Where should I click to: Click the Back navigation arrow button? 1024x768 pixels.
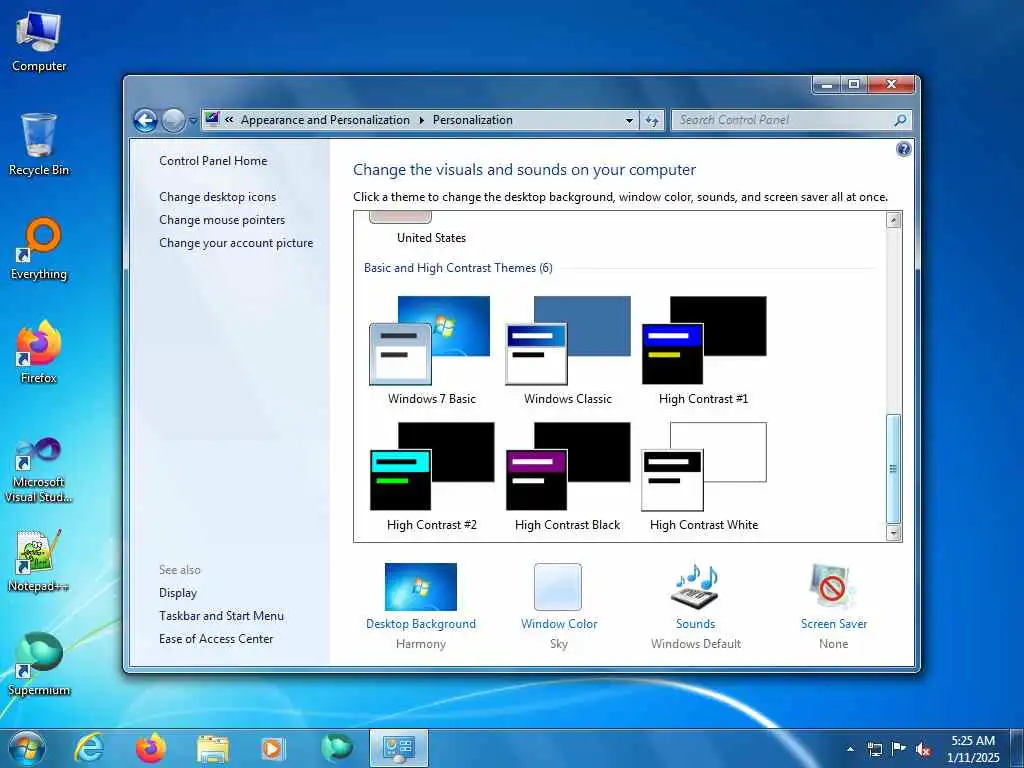[145, 120]
